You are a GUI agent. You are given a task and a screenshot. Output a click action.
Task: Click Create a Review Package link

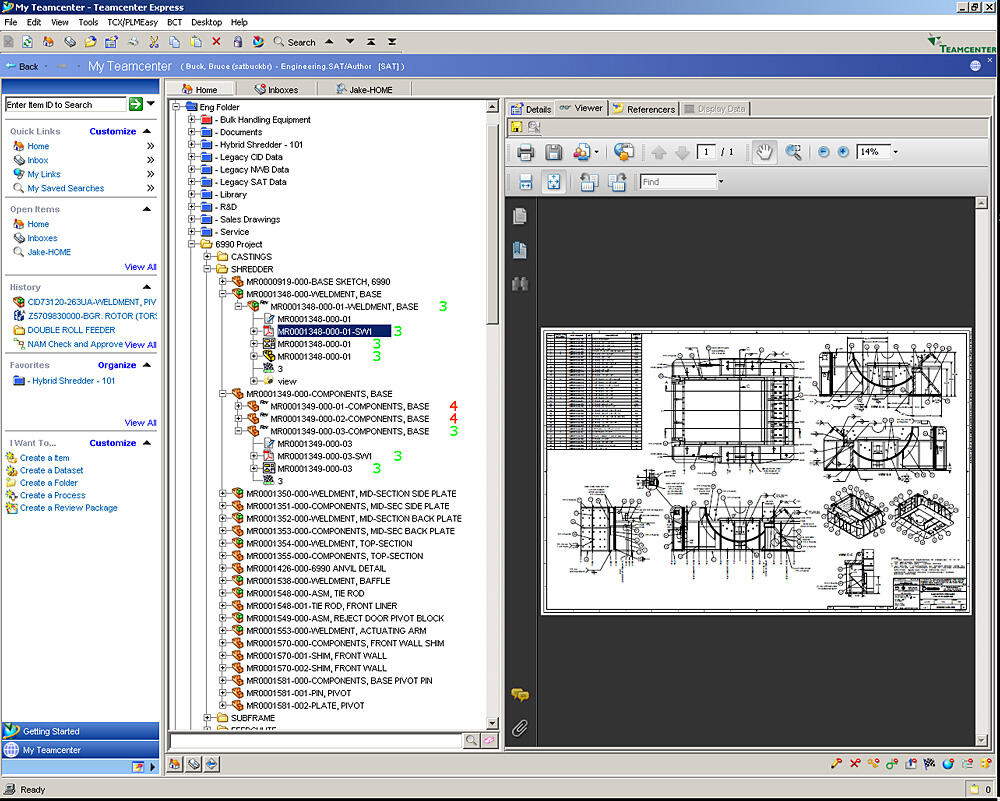click(68, 508)
